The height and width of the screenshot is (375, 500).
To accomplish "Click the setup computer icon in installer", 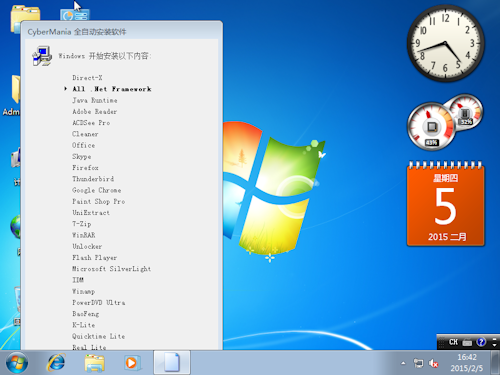I will point(42,56).
